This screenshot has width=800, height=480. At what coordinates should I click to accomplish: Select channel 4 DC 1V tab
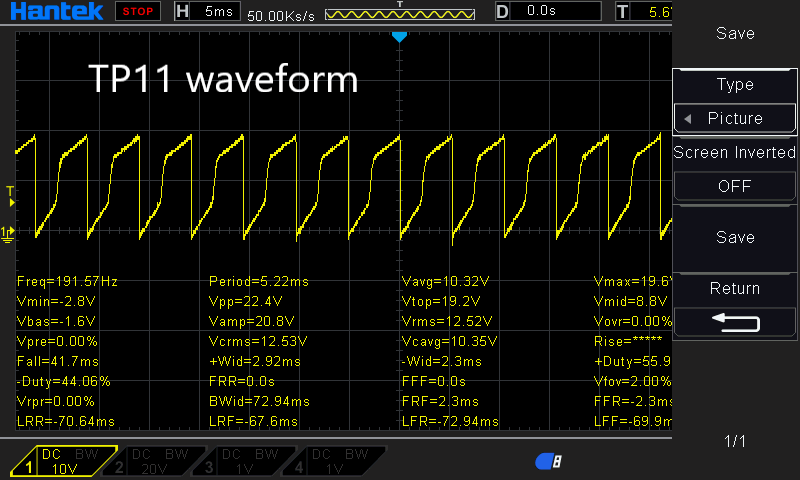coord(334,461)
